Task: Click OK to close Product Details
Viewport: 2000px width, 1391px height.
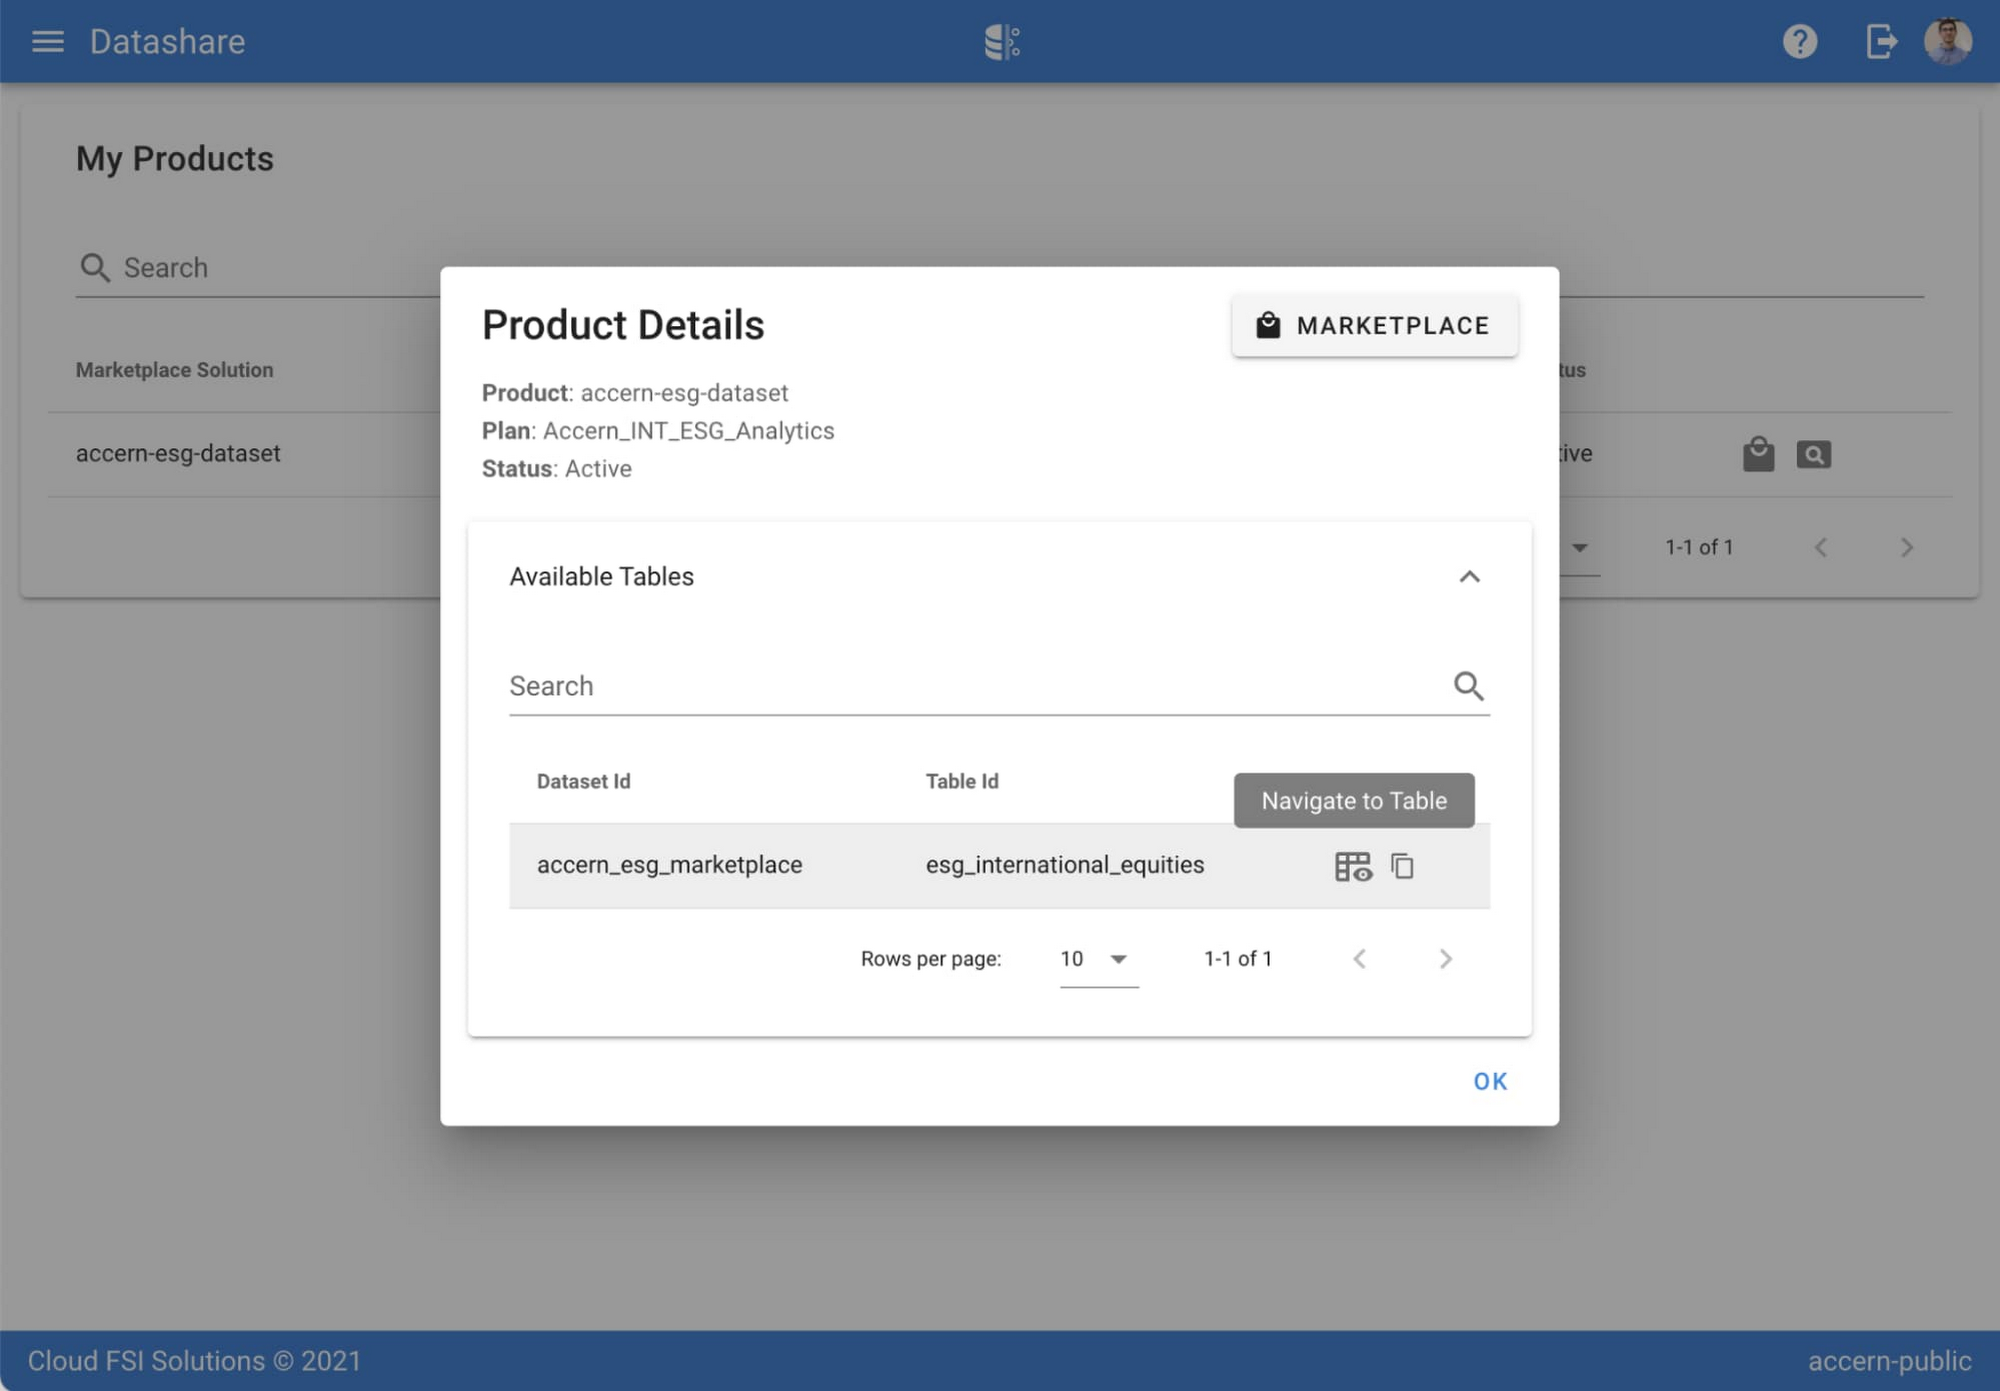Action: 1489,1081
